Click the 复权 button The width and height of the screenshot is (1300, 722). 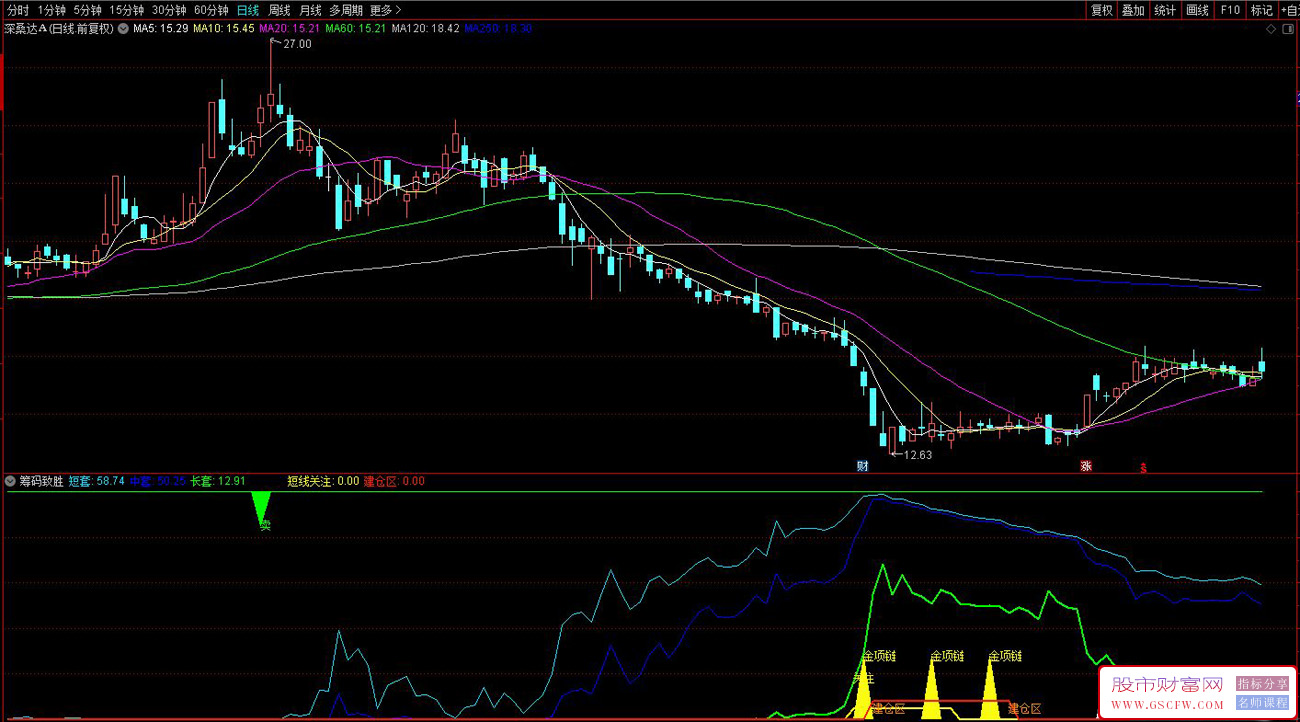click(x=1102, y=10)
